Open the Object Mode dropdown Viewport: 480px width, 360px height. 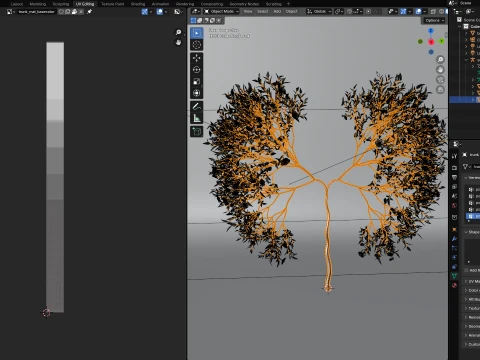[221, 12]
